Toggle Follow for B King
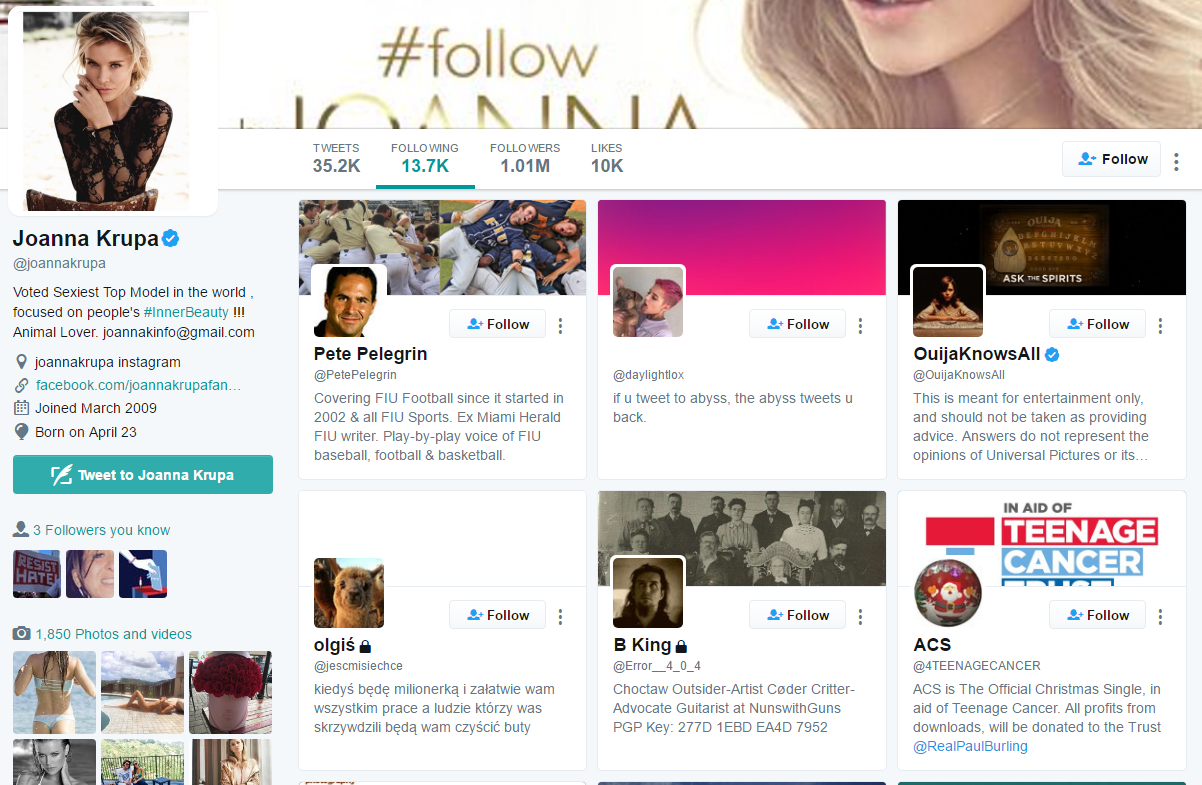 tap(797, 615)
